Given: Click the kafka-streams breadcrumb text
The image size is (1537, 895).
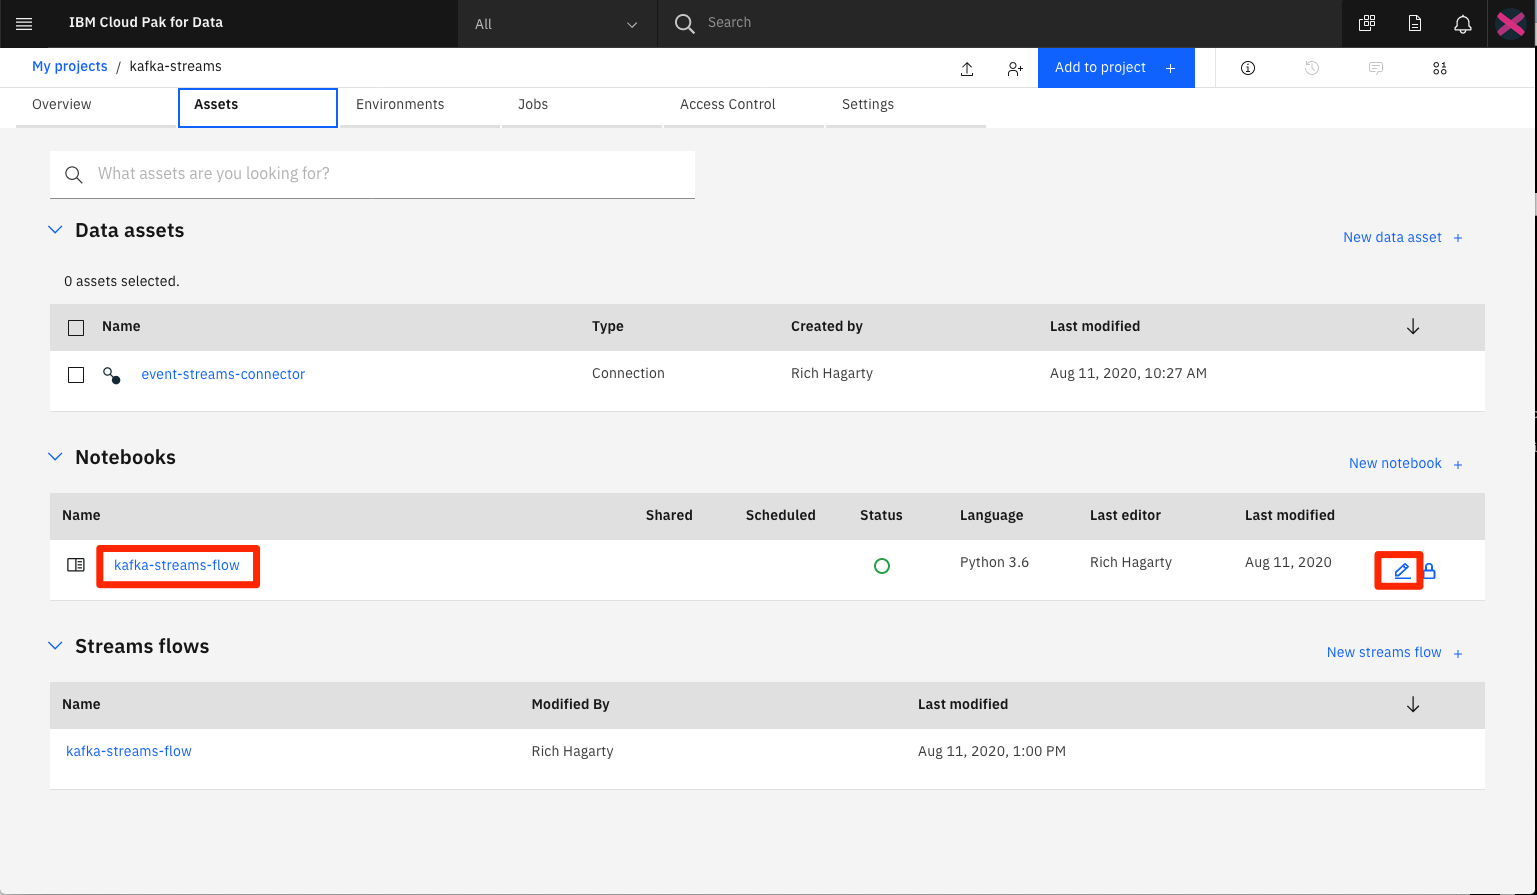Looking at the screenshot, I should point(176,66).
